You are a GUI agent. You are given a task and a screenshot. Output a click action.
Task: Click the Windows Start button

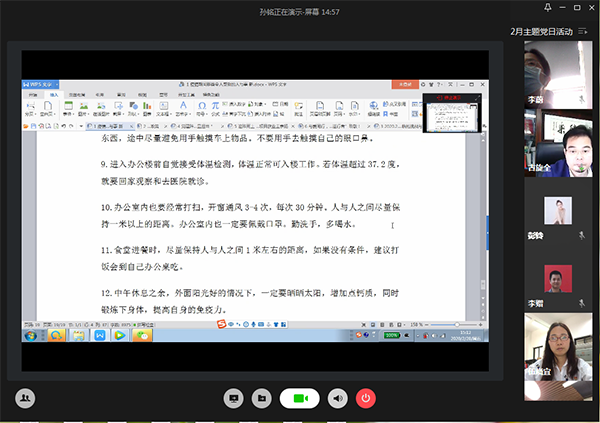32,335
